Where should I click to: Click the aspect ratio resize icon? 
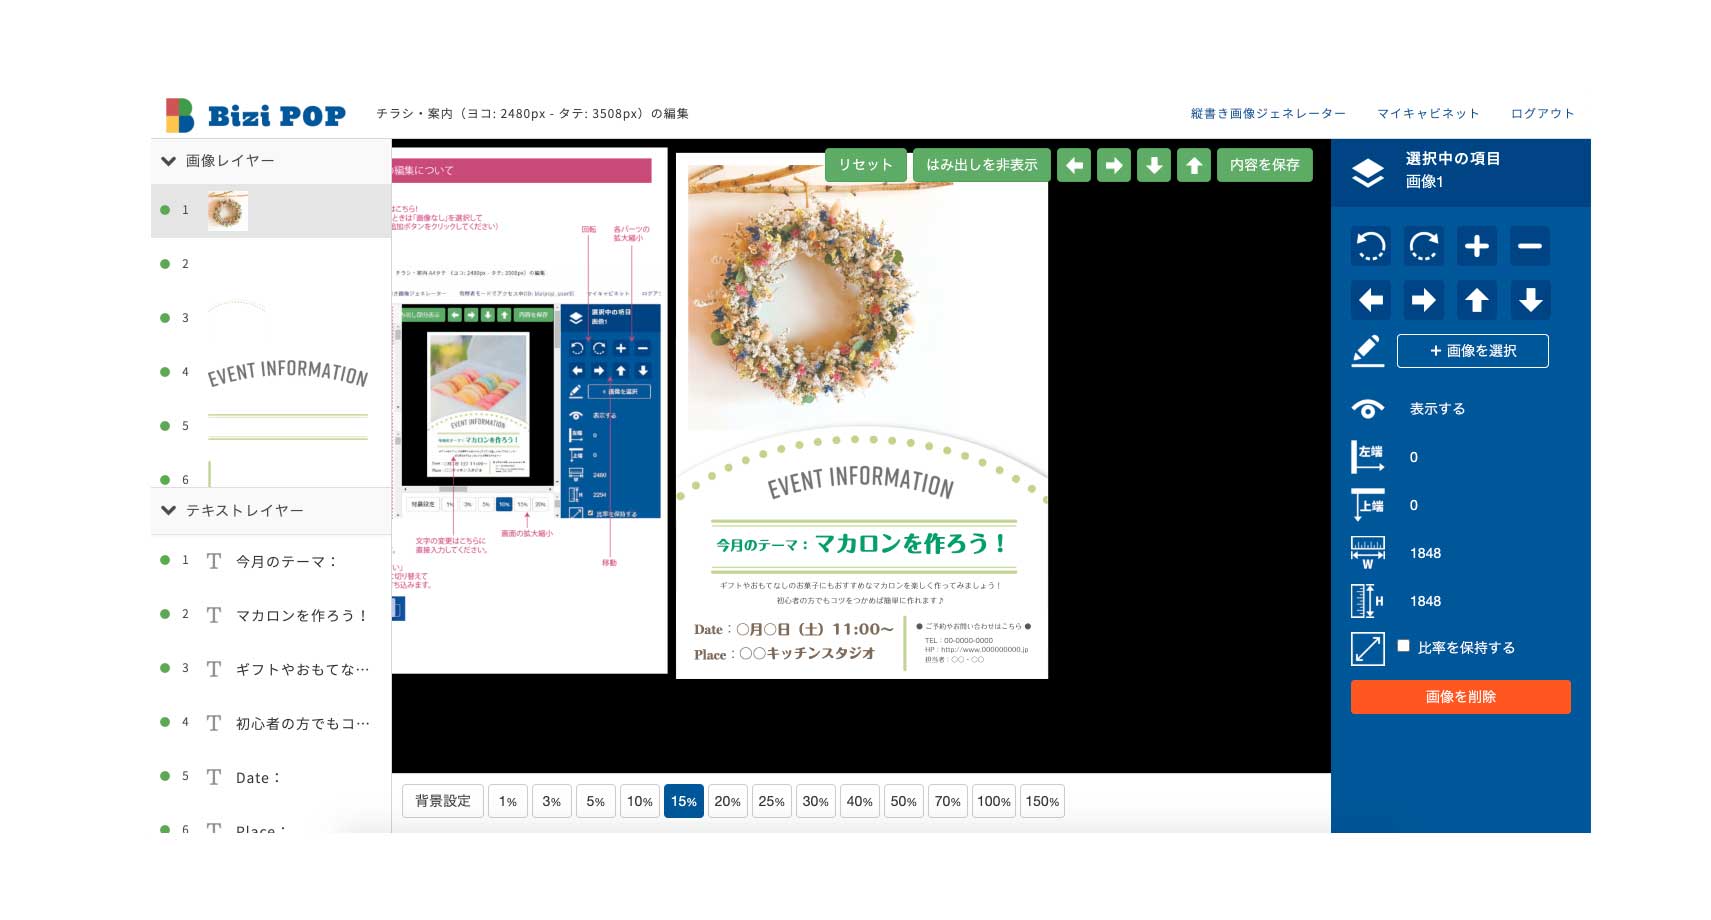(1367, 649)
